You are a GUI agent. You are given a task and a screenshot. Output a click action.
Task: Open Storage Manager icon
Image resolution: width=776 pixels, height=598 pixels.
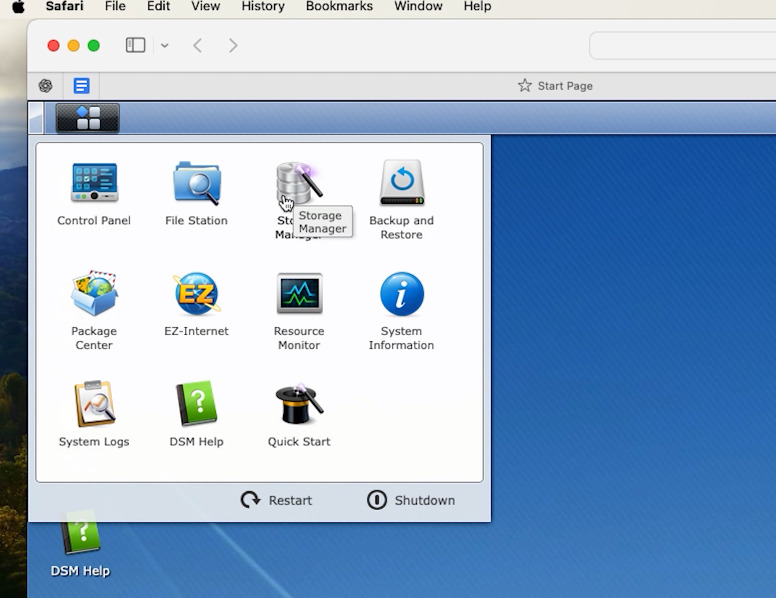pos(299,184)
